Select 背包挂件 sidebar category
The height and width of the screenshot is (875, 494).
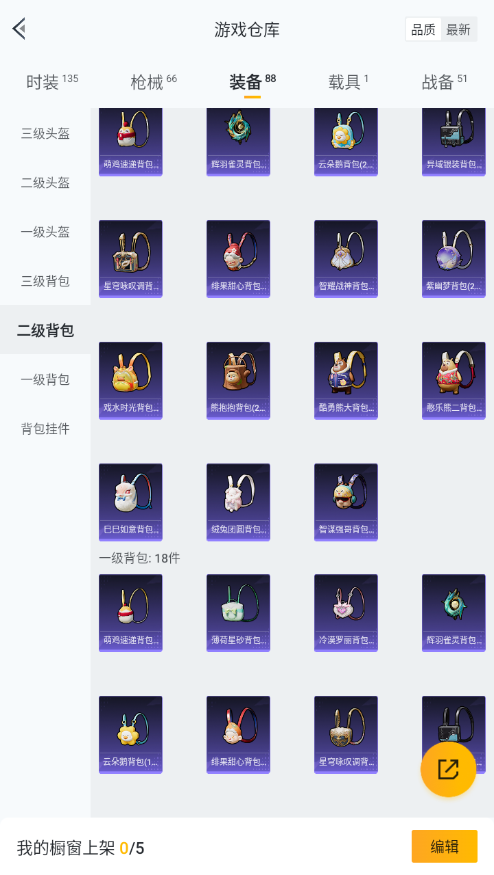pos(45,429)
